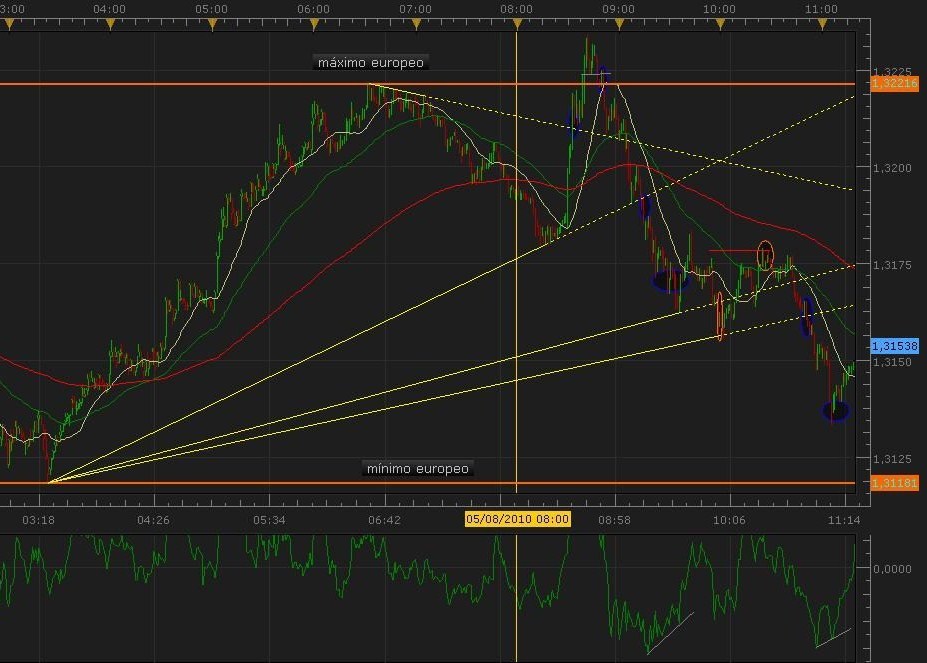Click the 05/08/2010 08:00 cursor date label

click(x=517, y=519)
